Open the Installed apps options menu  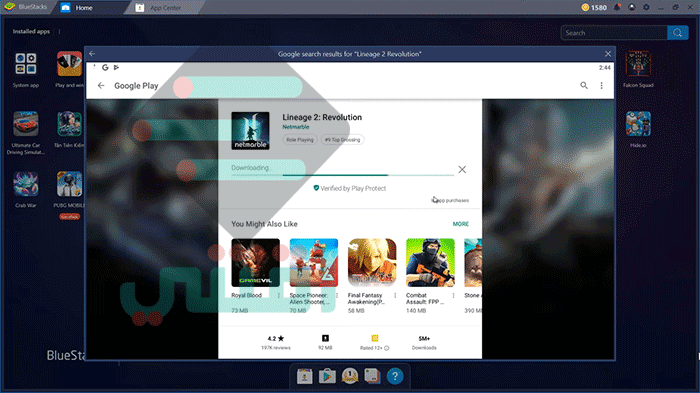[x=59, y=32]
